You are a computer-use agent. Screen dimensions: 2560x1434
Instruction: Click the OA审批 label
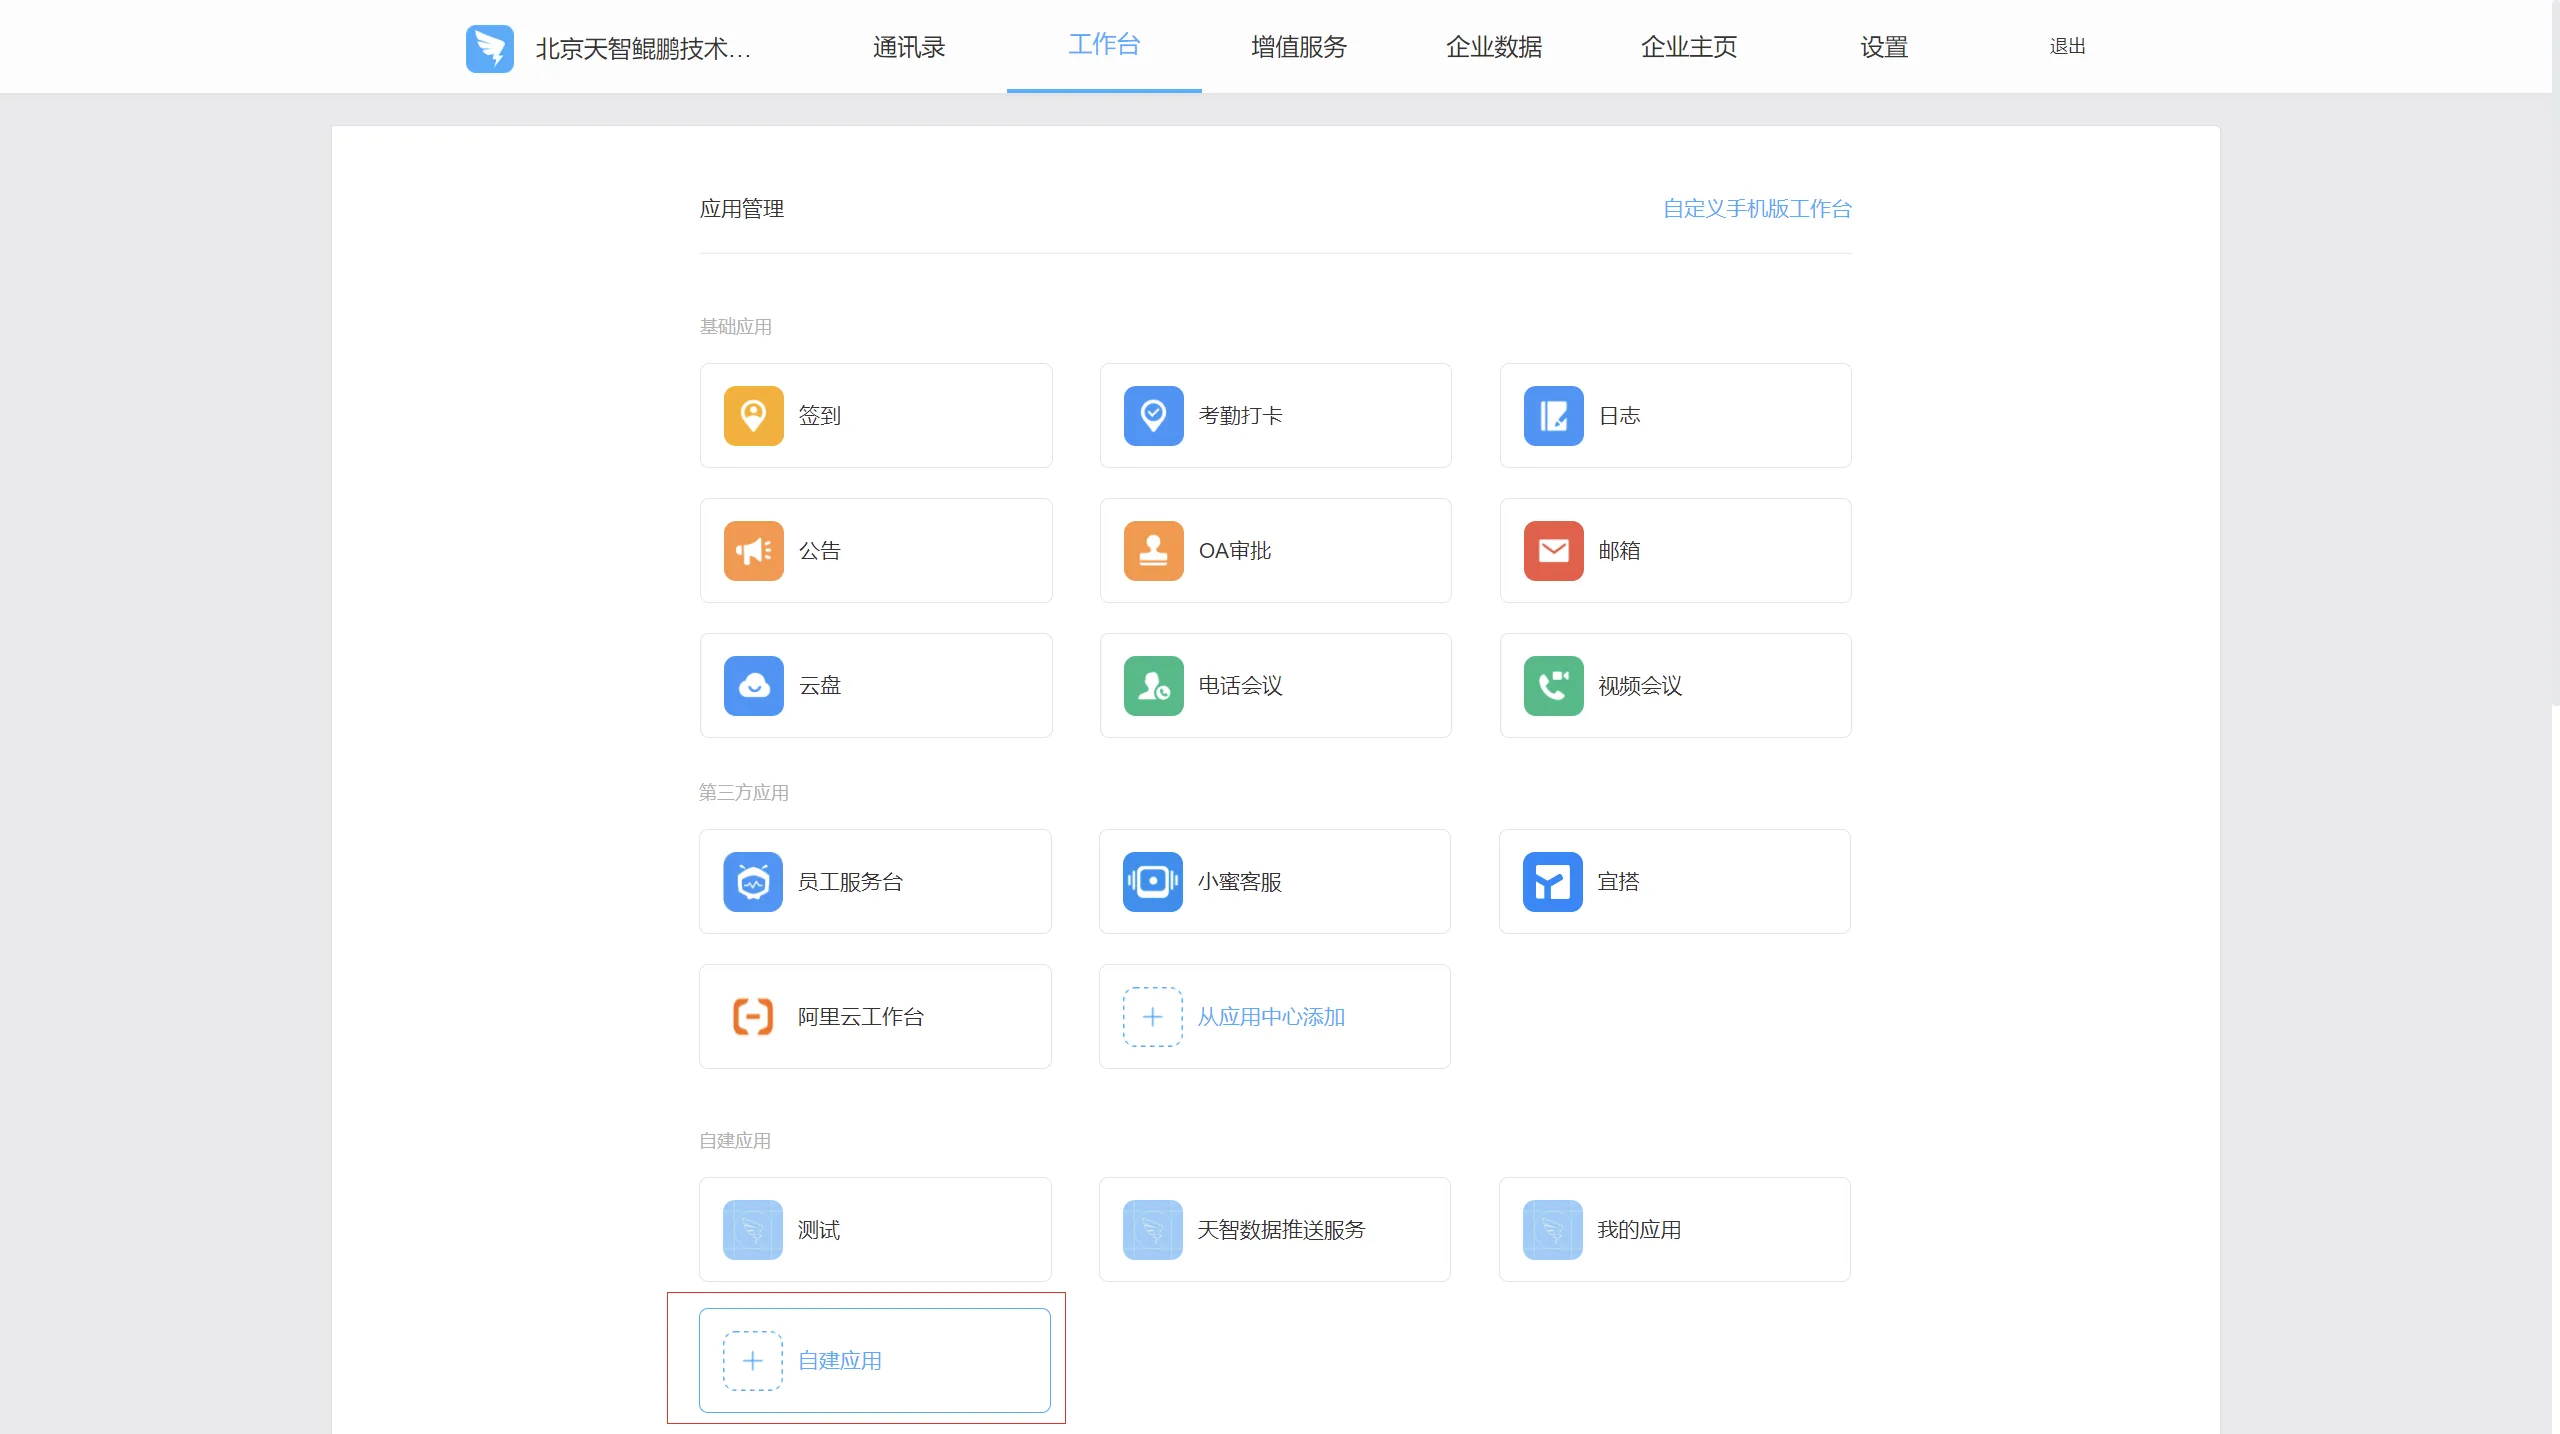click(1235, 550)
